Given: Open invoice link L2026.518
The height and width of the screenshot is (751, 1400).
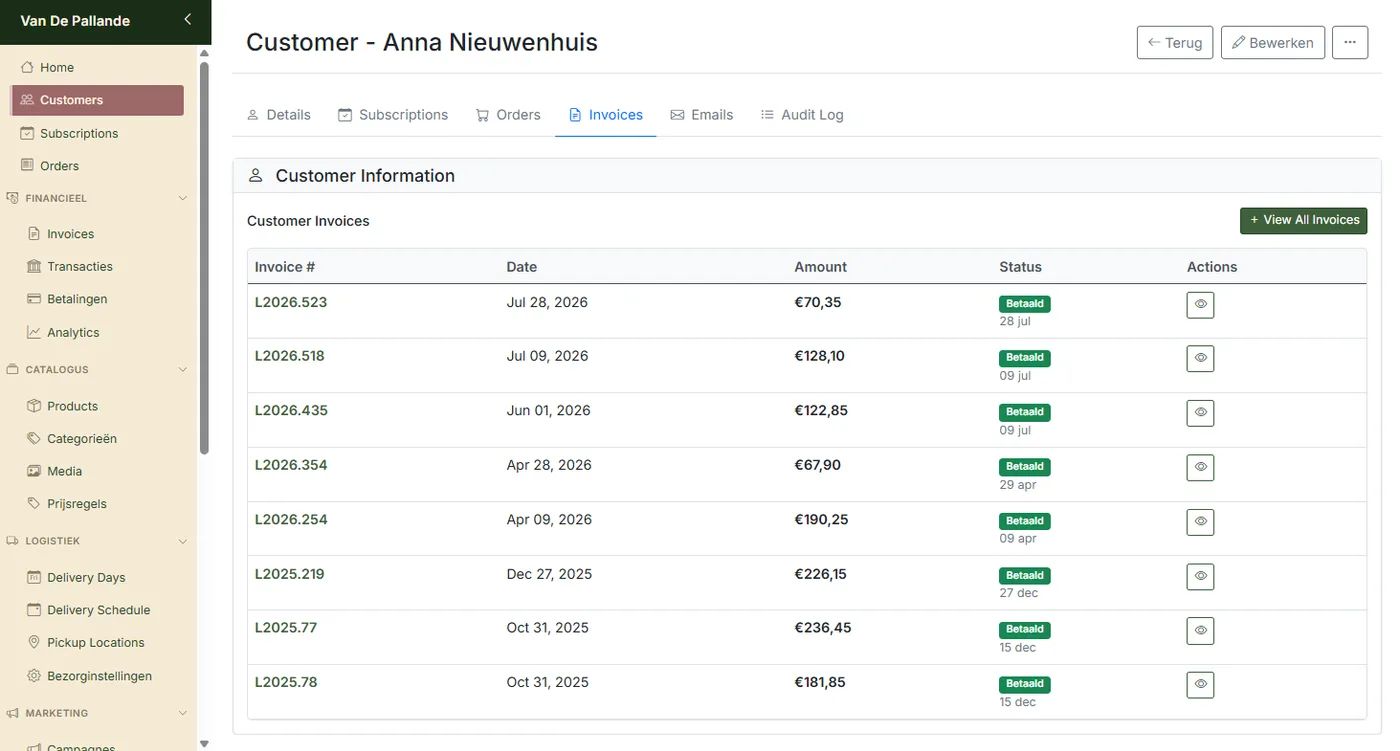Looking at the screenshot, I should coord(290,356).
